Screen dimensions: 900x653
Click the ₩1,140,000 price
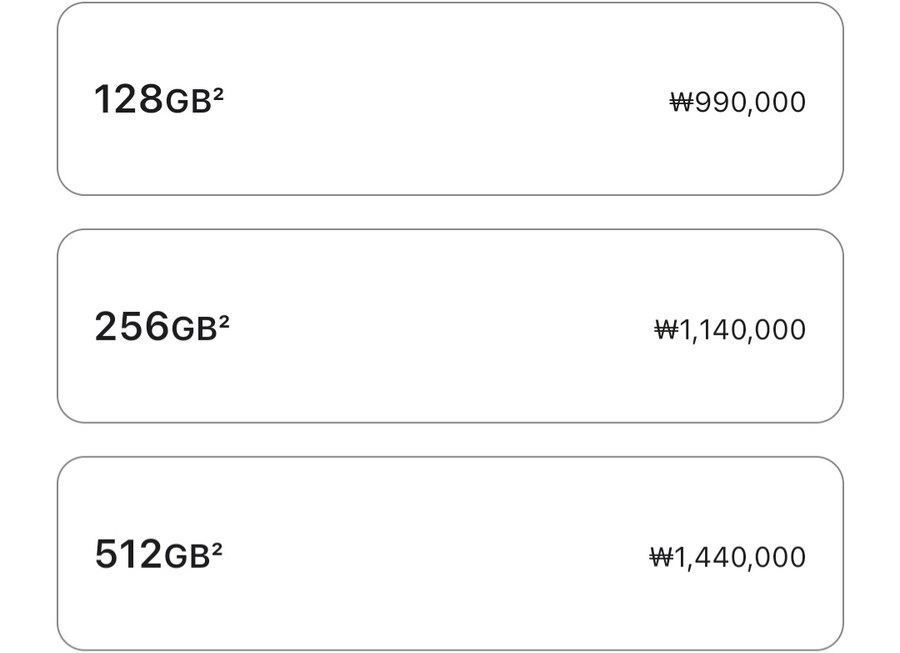[x=730, y=329]
